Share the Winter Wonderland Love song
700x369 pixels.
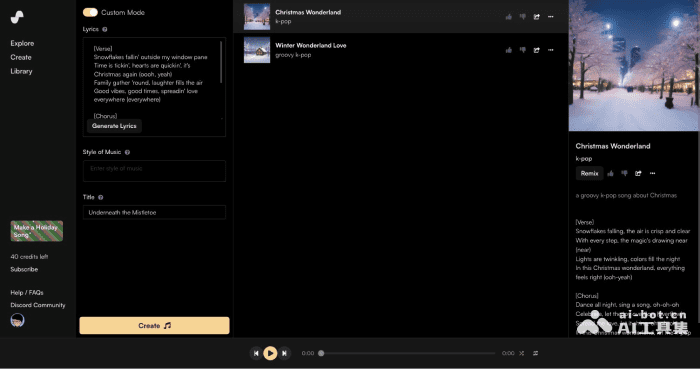pyautogui.click(x=537, y=50)
